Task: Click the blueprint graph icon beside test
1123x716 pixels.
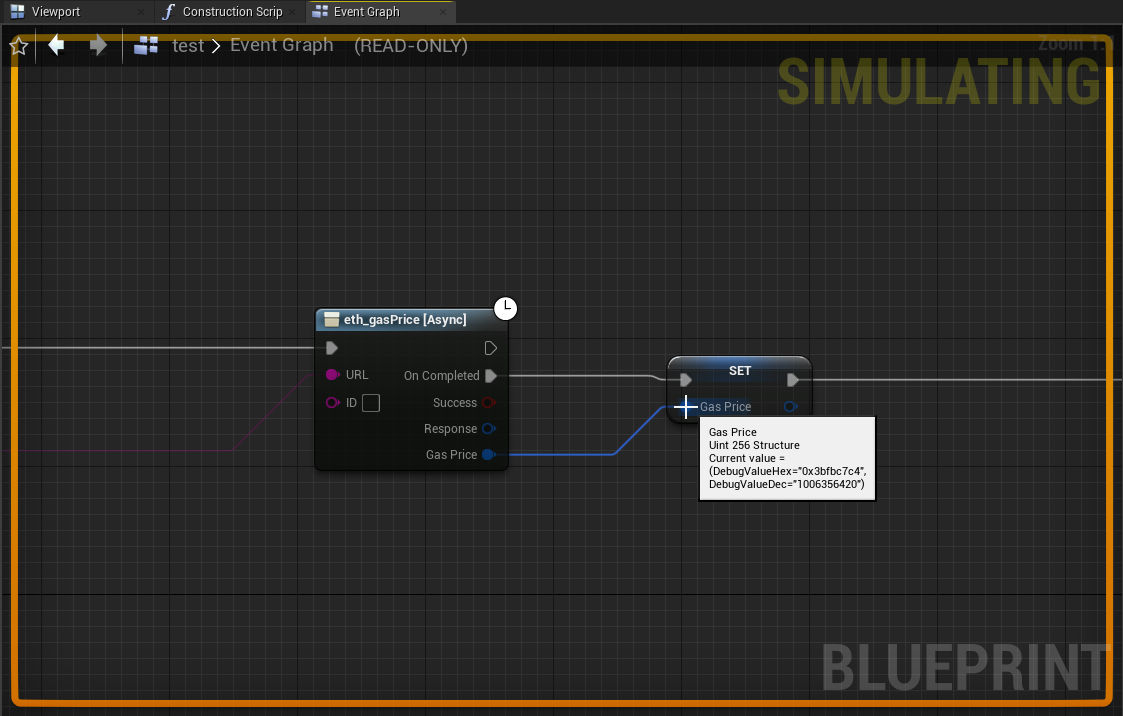Action: pos(147,45)
